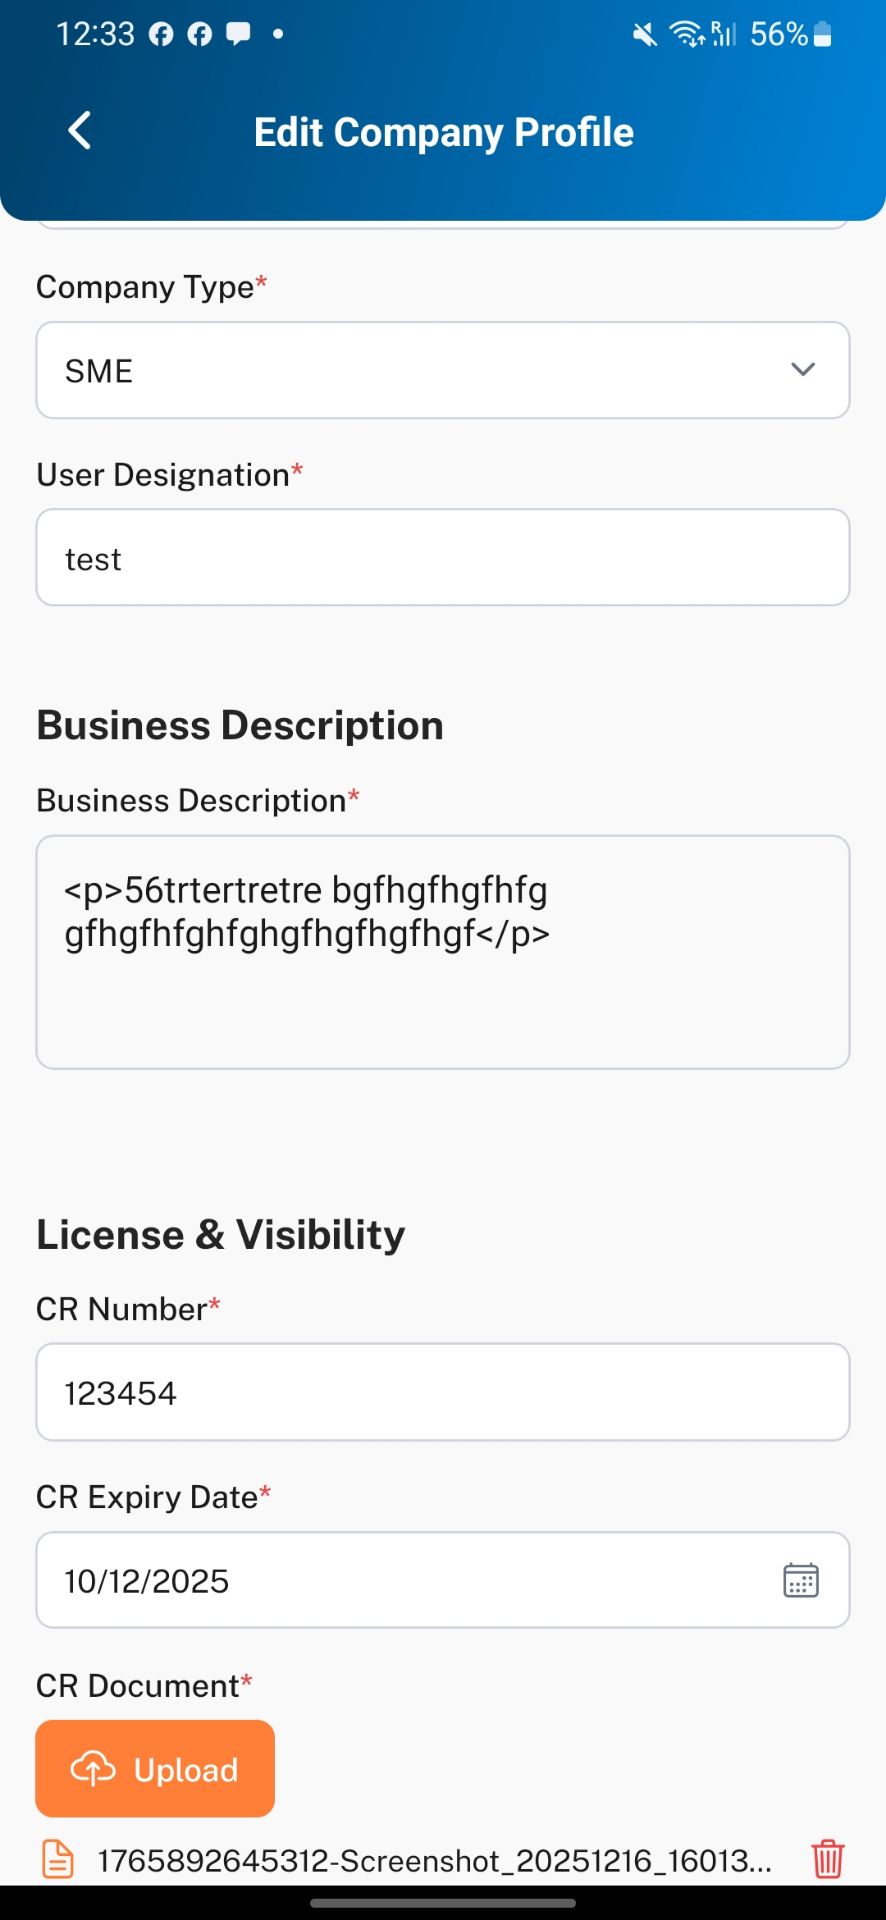This screenshot has height=1920, width=886.
Task: Edit the Business Description text area
Action: pyautogui.click(x=443, y=952)
